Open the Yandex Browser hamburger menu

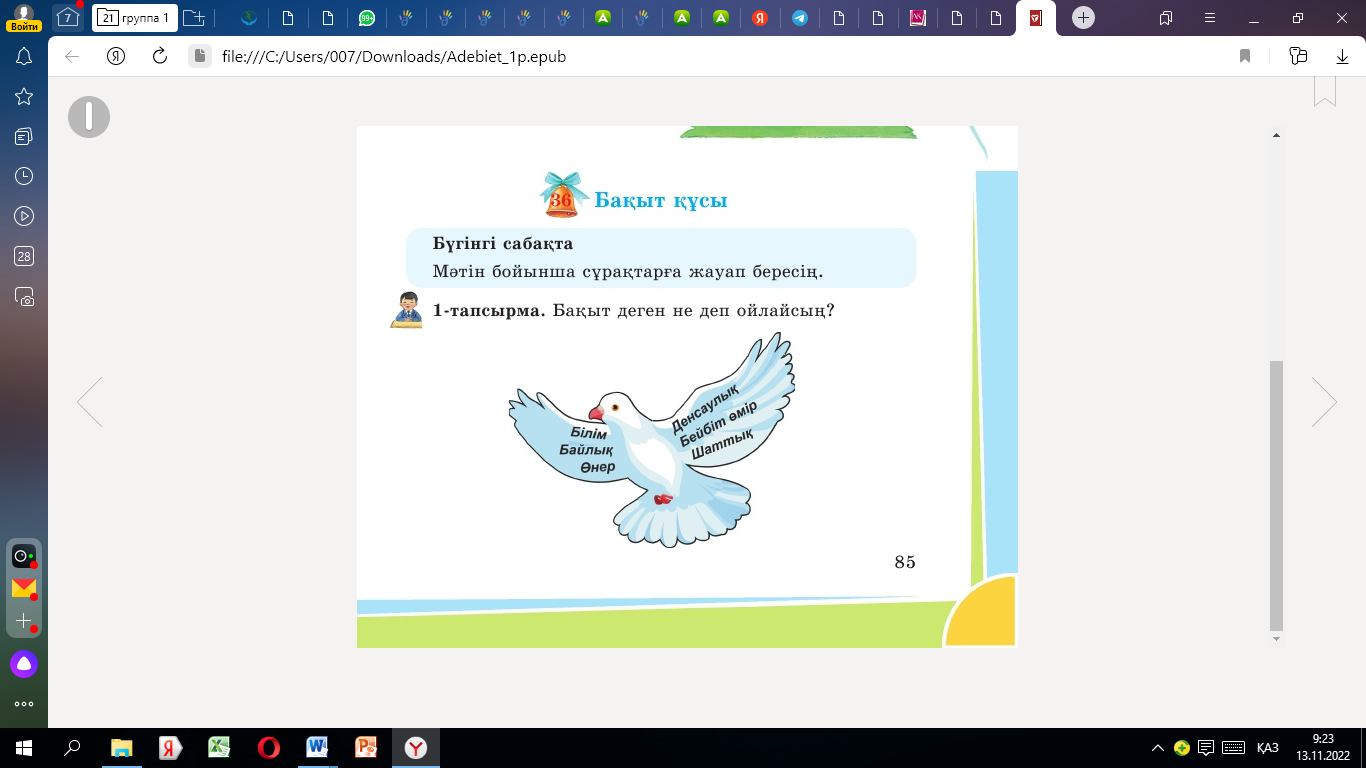coord(1209,18)
